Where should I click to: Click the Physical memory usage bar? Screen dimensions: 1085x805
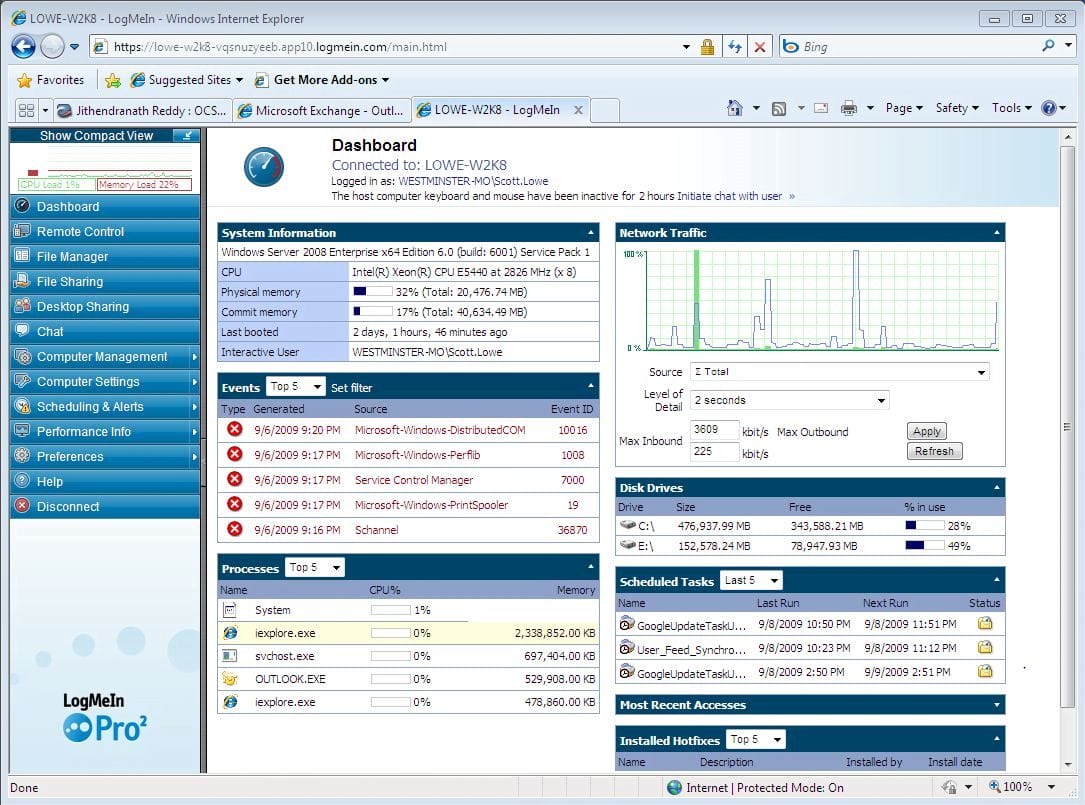tap(372, 291)
